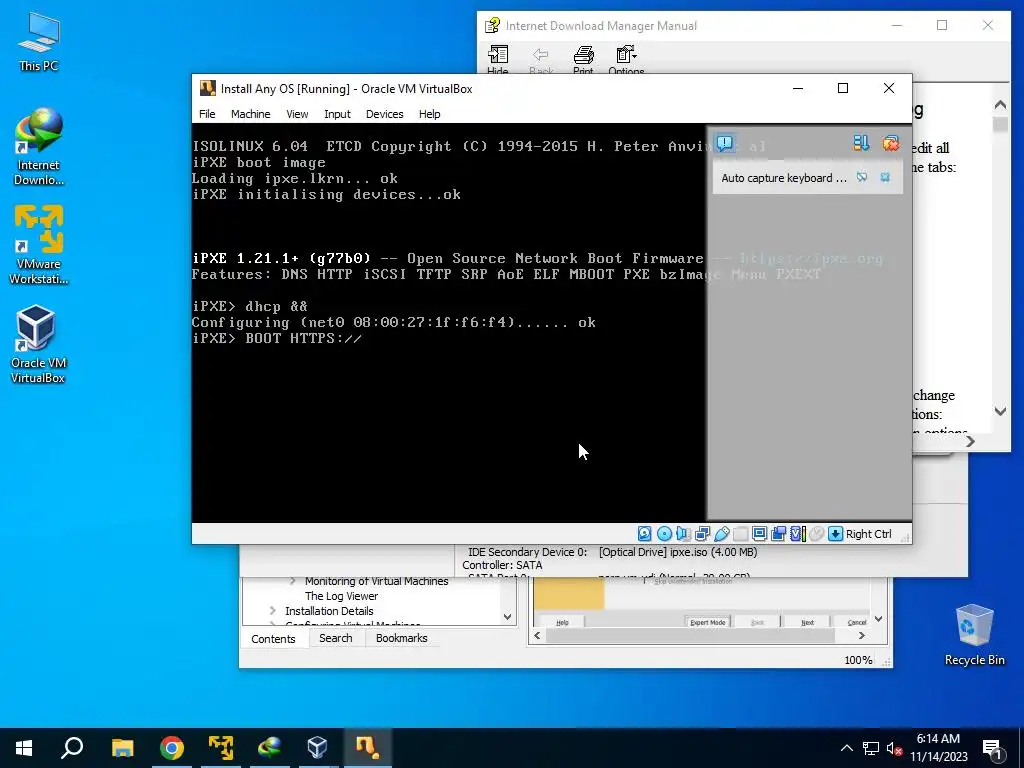Click the Internet Download Manager taskbar icon
Image resolution: width=1024 pixels, height=768 pixels.
(269, 748)
